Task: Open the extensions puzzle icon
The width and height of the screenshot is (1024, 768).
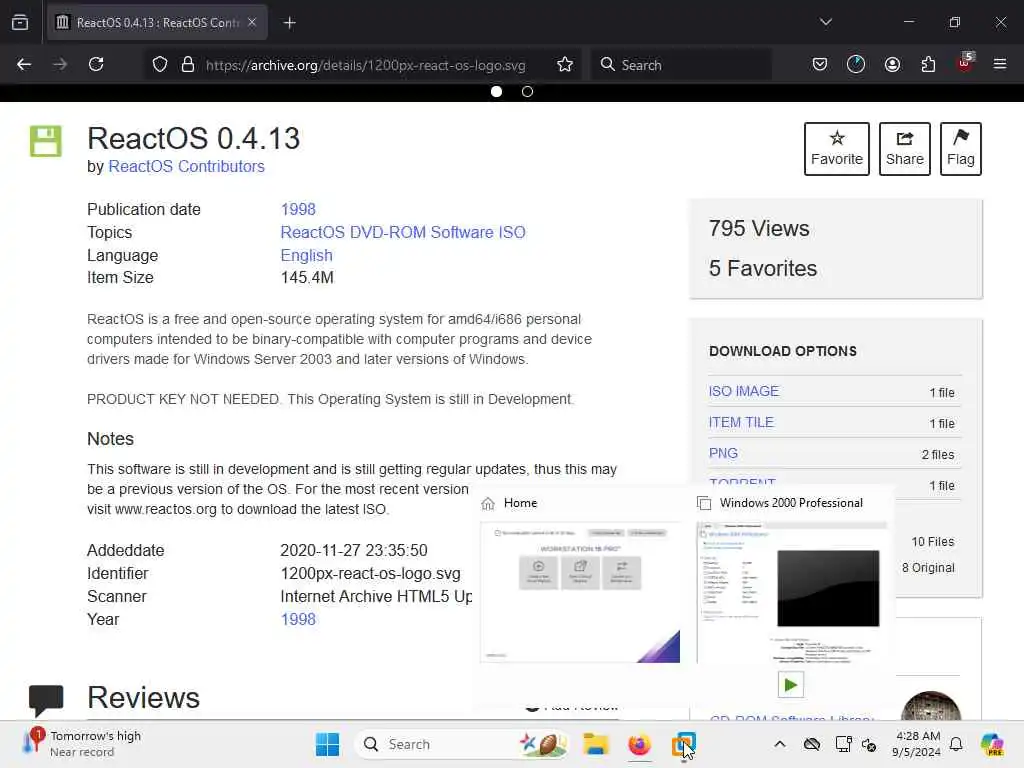Action: [x=928, y=64]
